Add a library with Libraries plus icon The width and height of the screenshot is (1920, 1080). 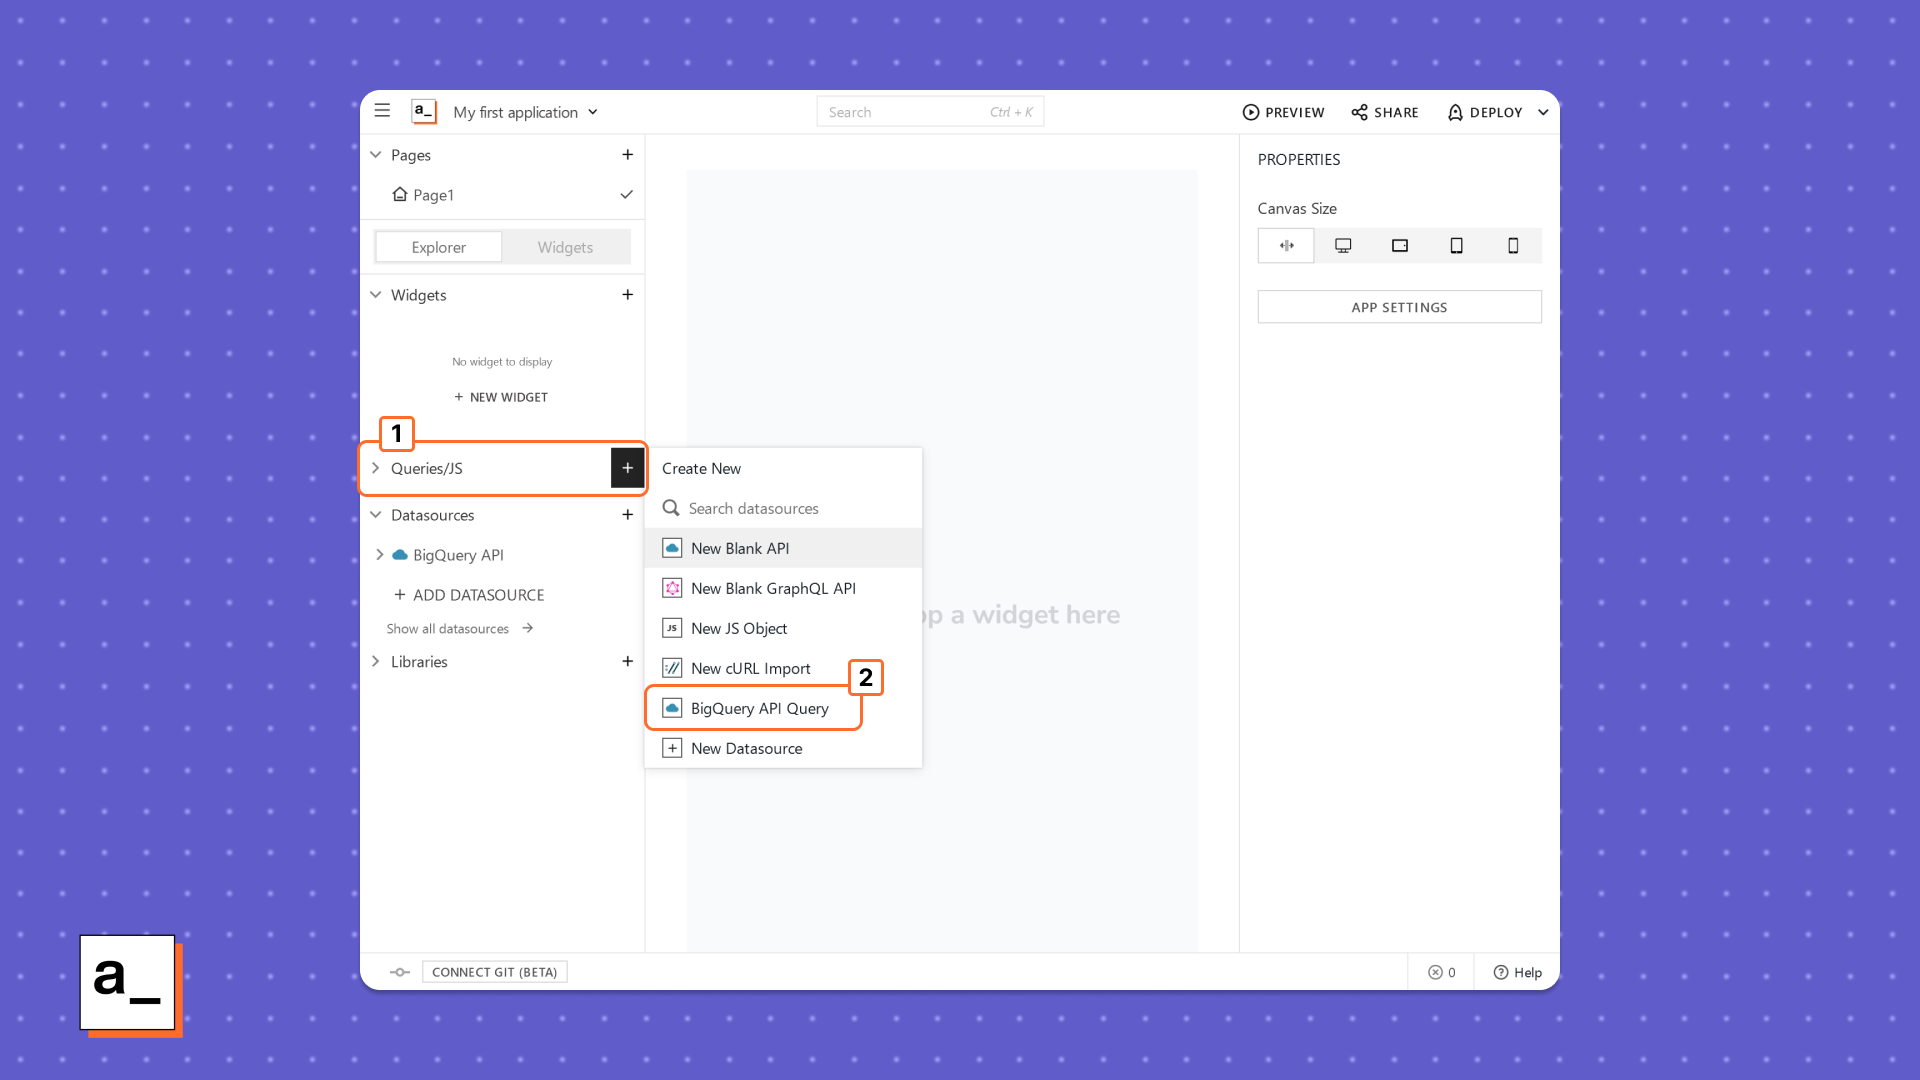pyautogui.click(x=627, y=662)
